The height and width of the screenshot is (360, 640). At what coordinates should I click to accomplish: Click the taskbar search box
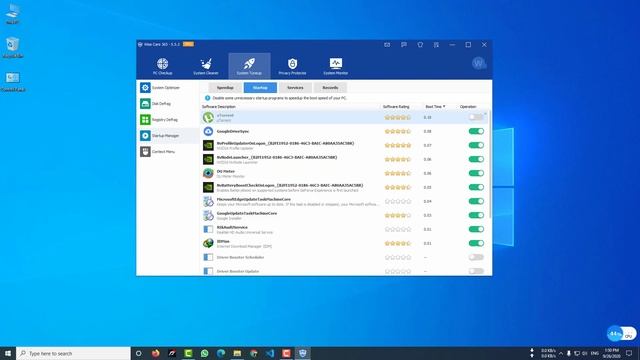pos(73,353)
